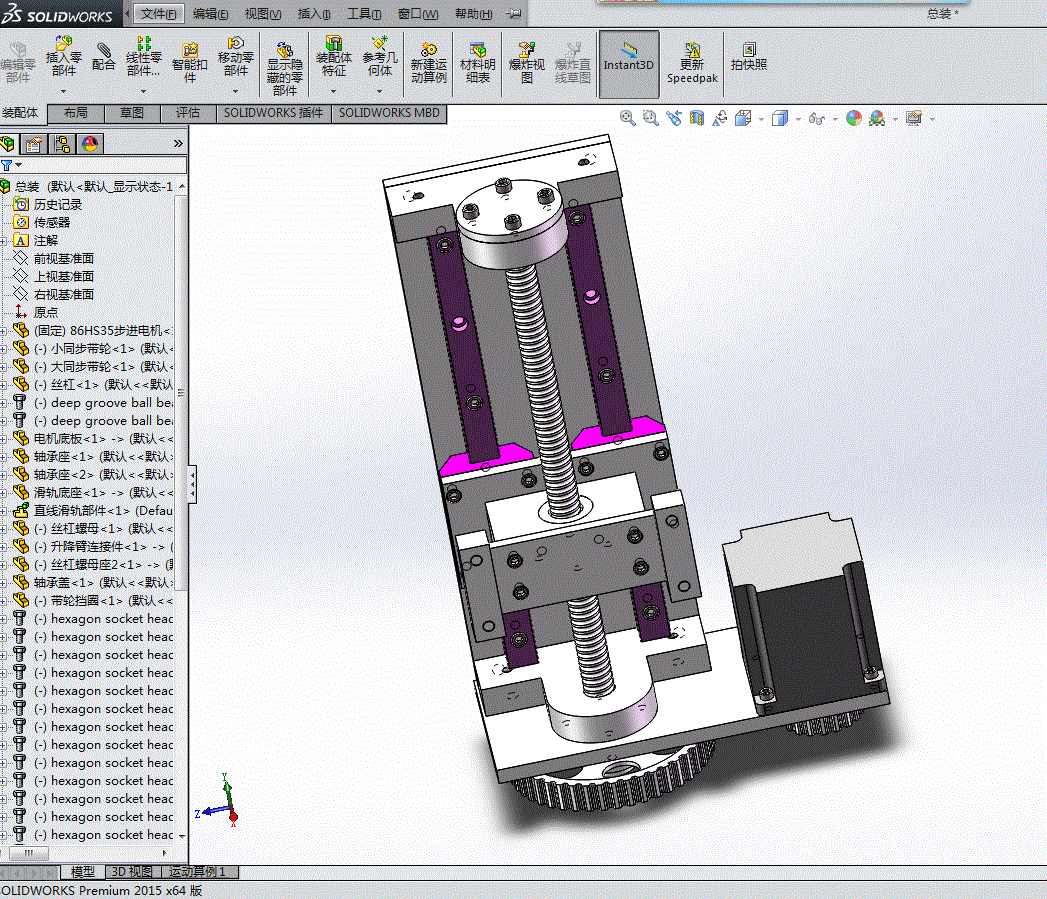Viewport: 1047px width, 899px height.
Task: Click the appearance color sphere icon
Action: pos(853,118)
